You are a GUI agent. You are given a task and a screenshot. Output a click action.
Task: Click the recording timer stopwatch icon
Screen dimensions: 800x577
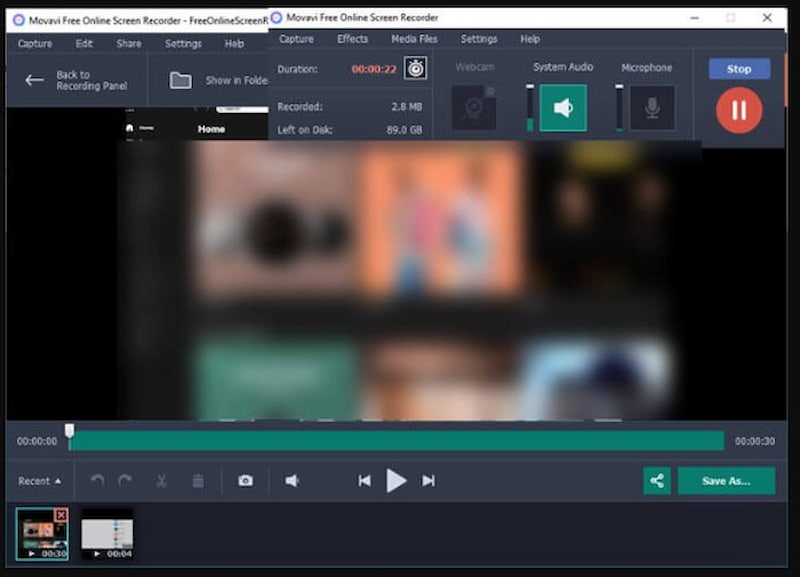pyautogui.click(x=415, y=68)
